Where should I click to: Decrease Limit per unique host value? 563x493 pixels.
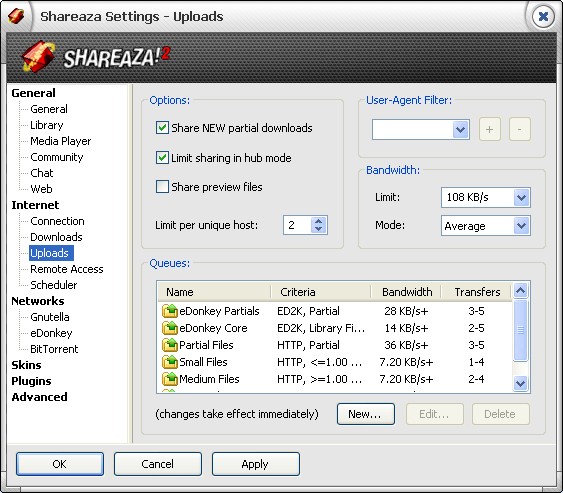(318, 229)
